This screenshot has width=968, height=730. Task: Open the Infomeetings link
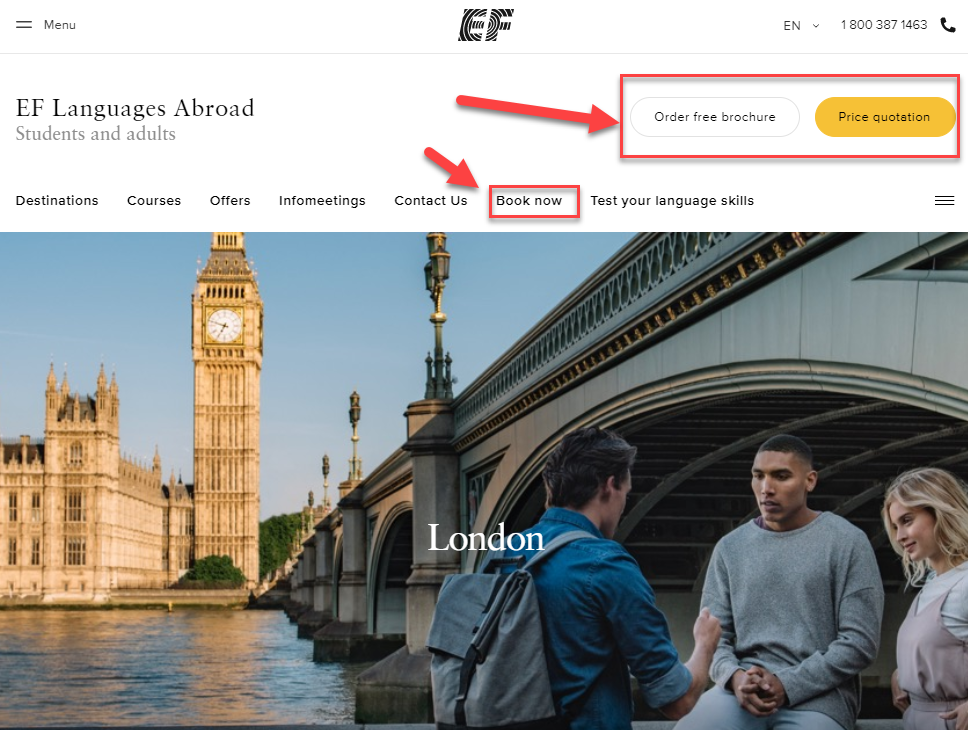pos(322,201)
